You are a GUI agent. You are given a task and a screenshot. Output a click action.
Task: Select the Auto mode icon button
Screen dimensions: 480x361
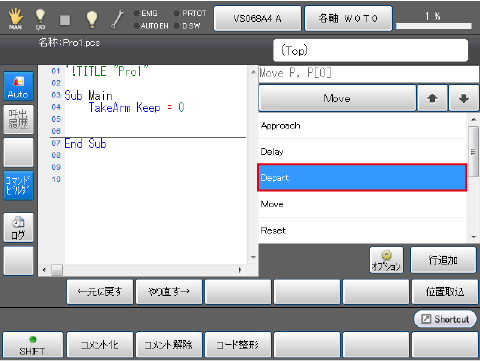(x=18, y=86)
